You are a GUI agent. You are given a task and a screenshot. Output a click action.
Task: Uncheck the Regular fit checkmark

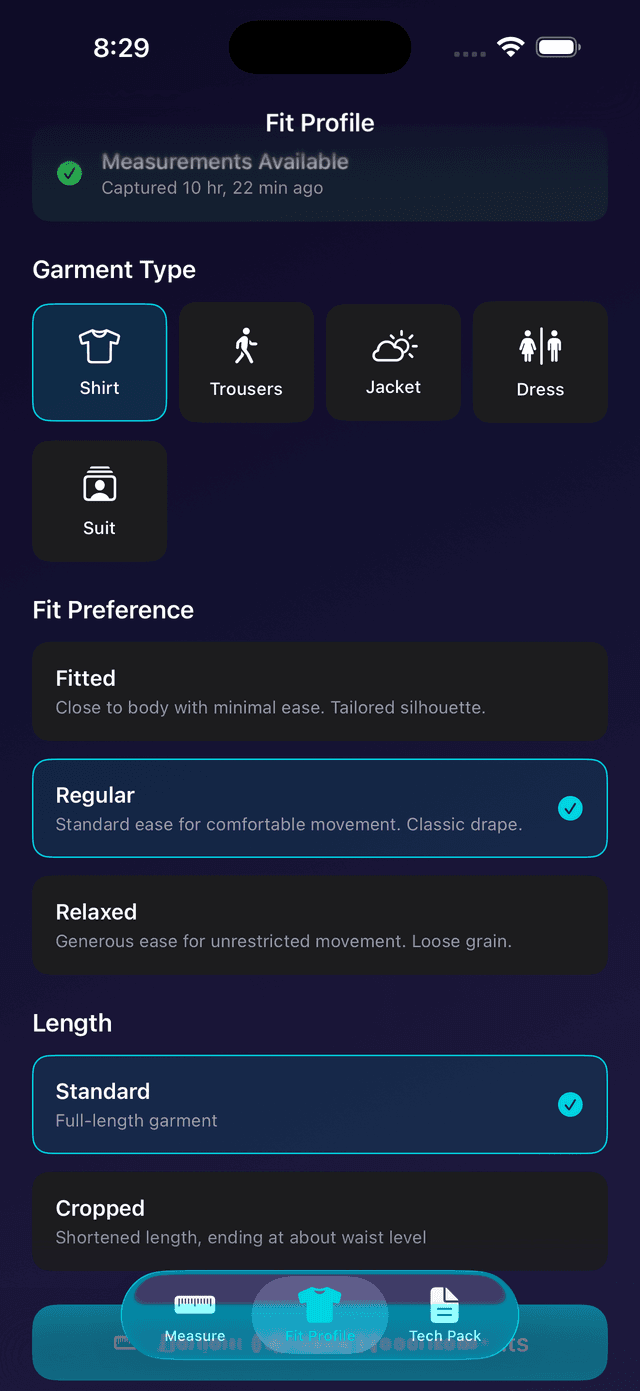[x=570, y=808]
